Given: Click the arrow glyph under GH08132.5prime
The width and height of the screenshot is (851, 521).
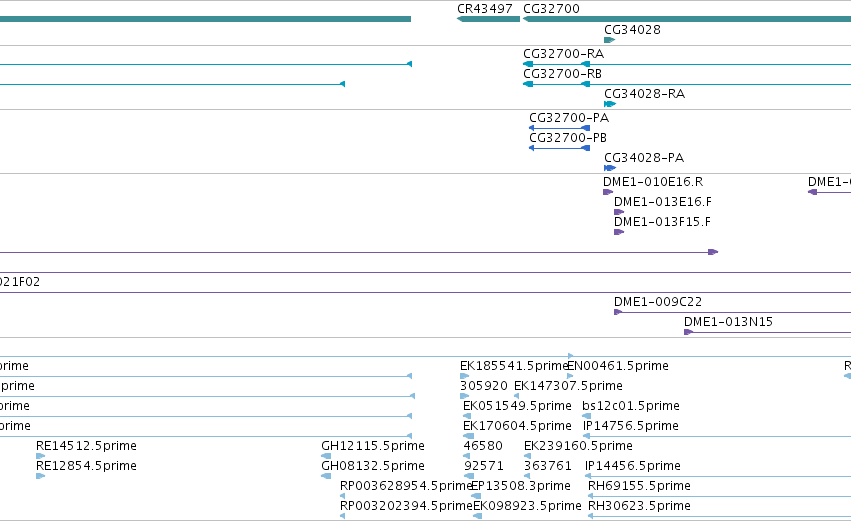Looking at the screenshot, I should coord(326,476).
